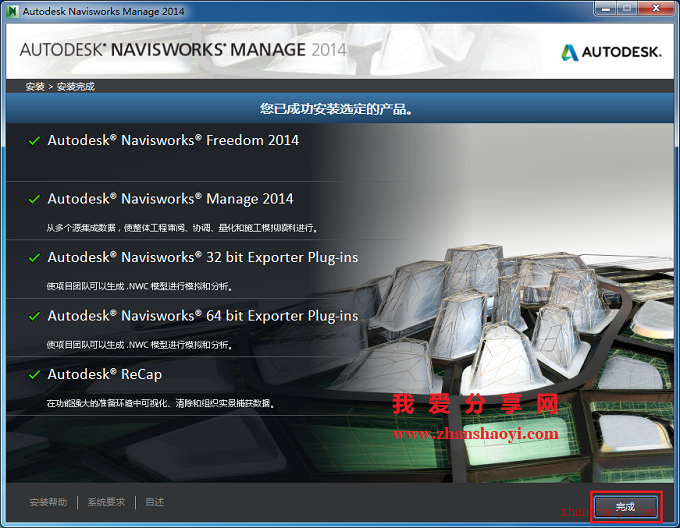Click the disabled maximize button in title bar

627,9
